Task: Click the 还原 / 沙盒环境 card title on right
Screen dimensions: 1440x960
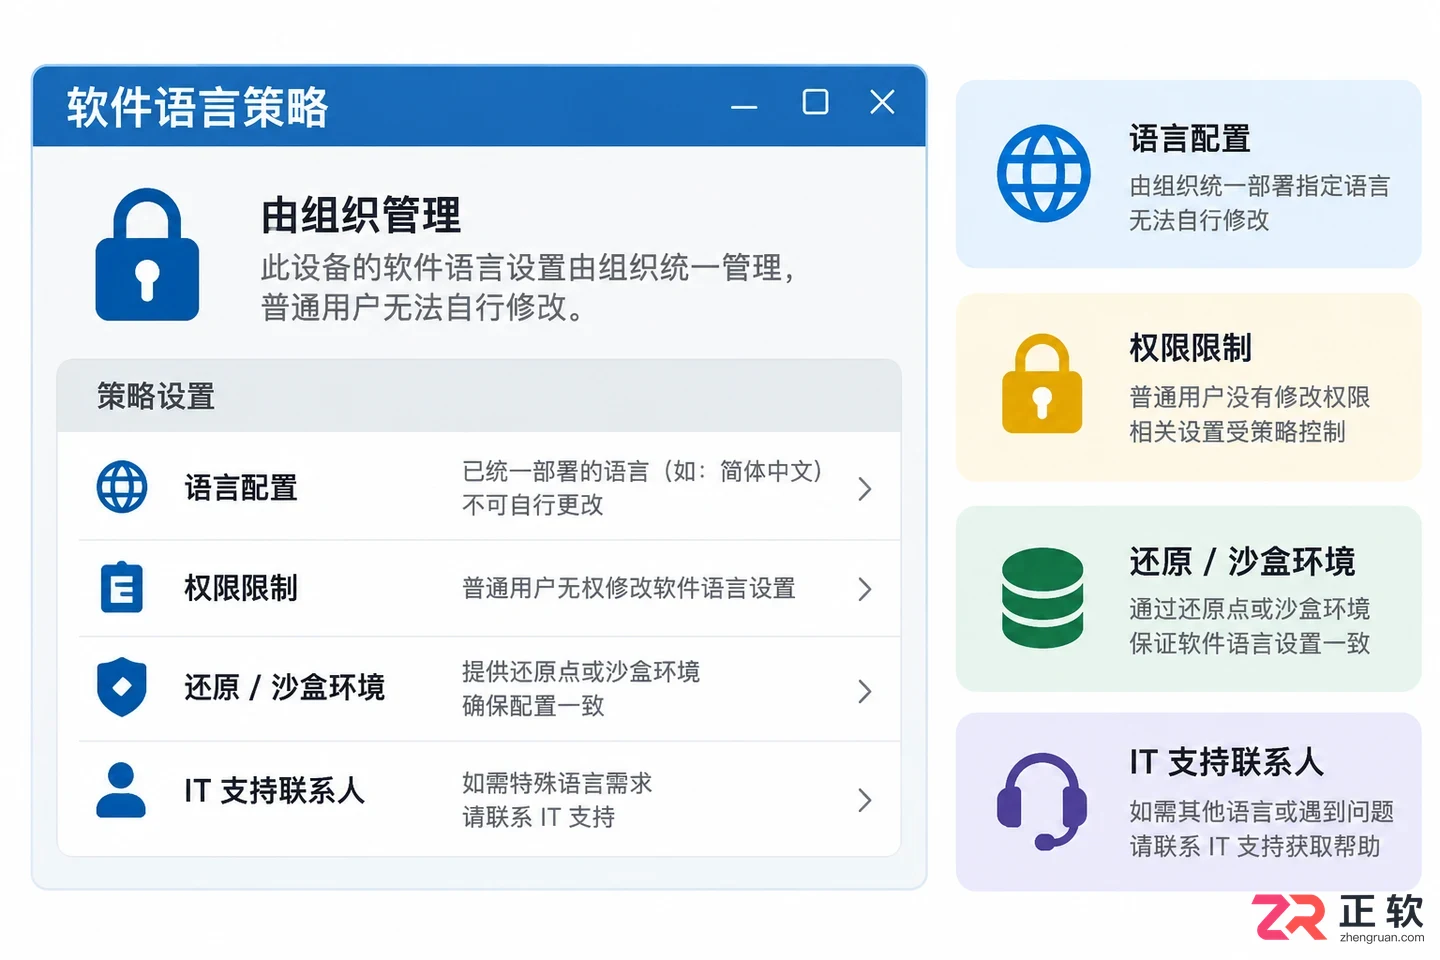Action: (1243, 562)
